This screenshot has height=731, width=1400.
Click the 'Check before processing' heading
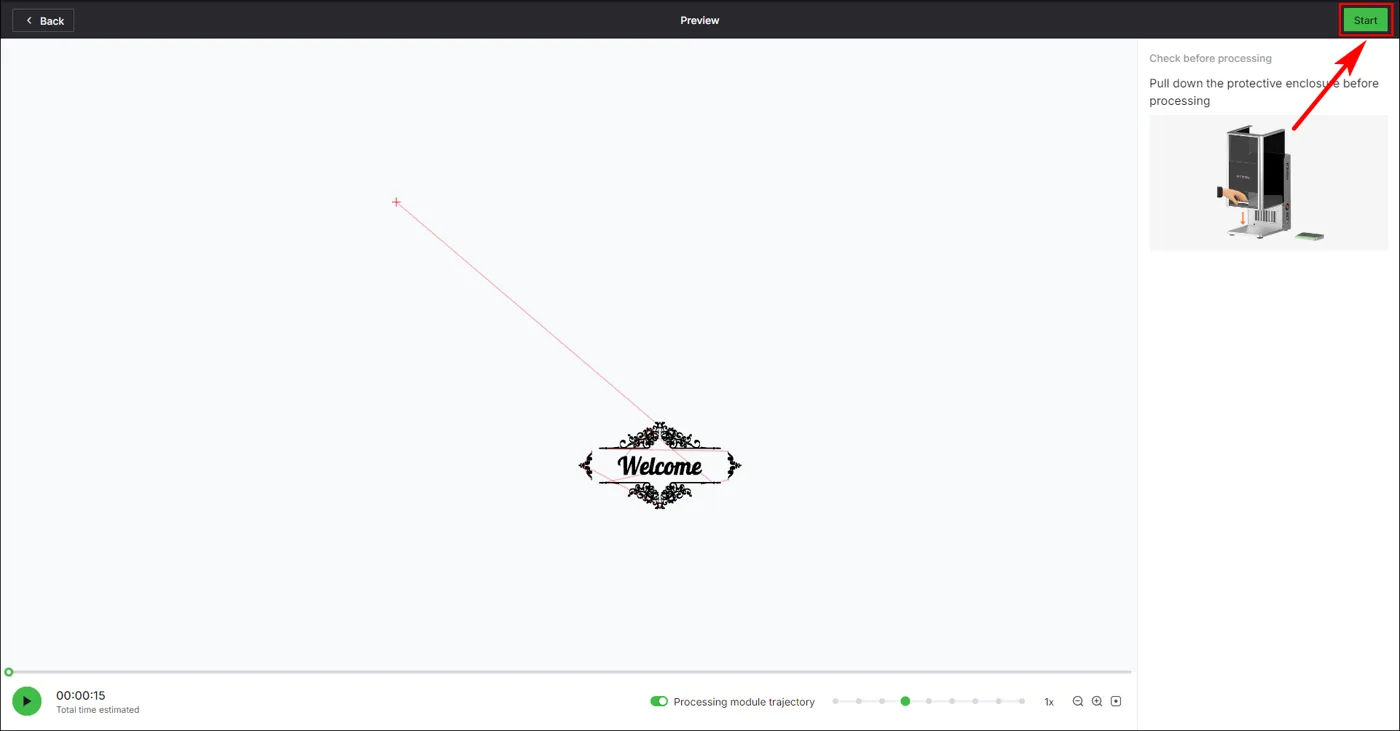[1210, 58]
